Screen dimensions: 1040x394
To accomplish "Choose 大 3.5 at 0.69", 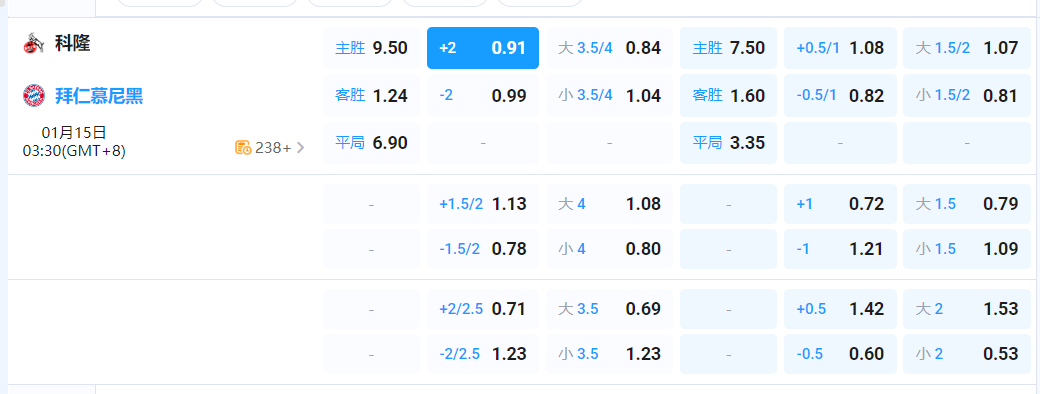I will [x=610, y=308].
